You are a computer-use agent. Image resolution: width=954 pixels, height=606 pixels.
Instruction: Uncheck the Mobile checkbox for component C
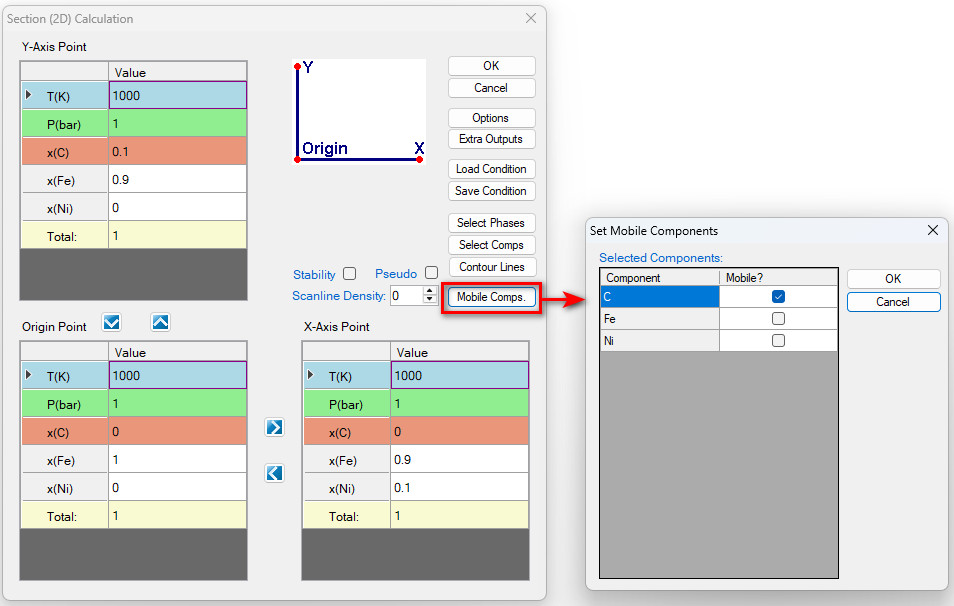pos(778,297)
